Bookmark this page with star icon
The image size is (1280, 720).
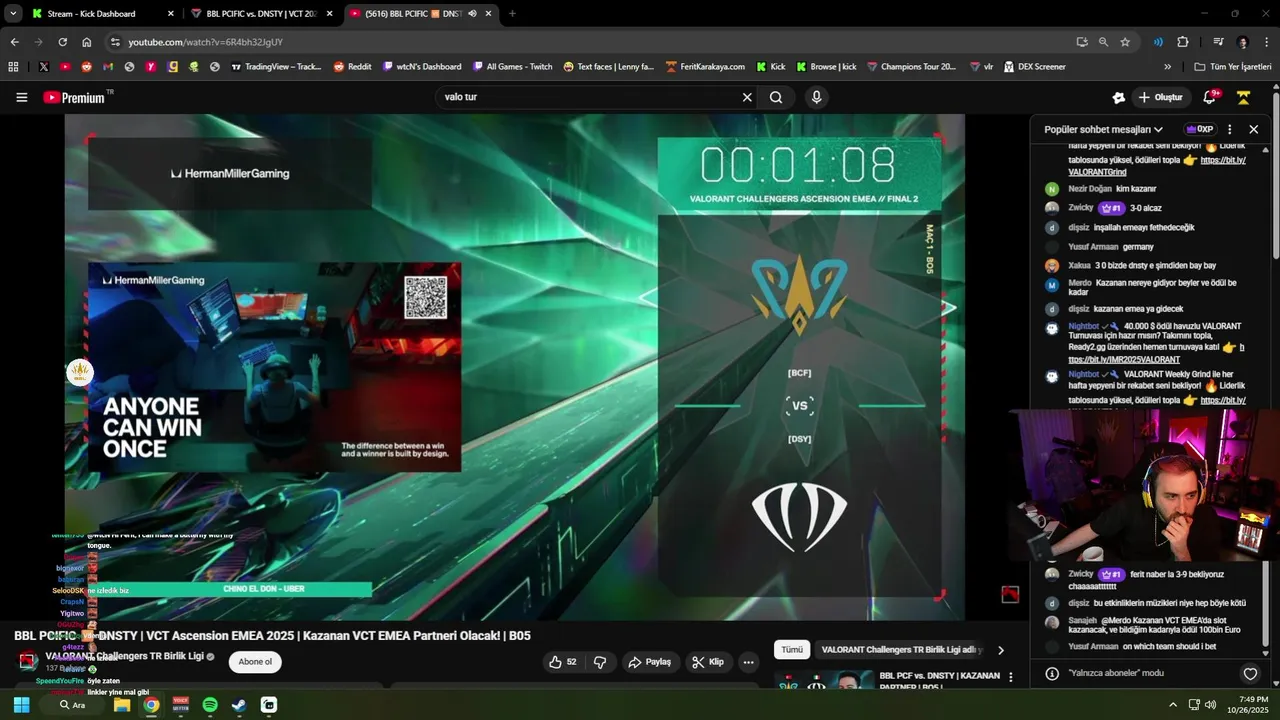[x=1125, y=42]
